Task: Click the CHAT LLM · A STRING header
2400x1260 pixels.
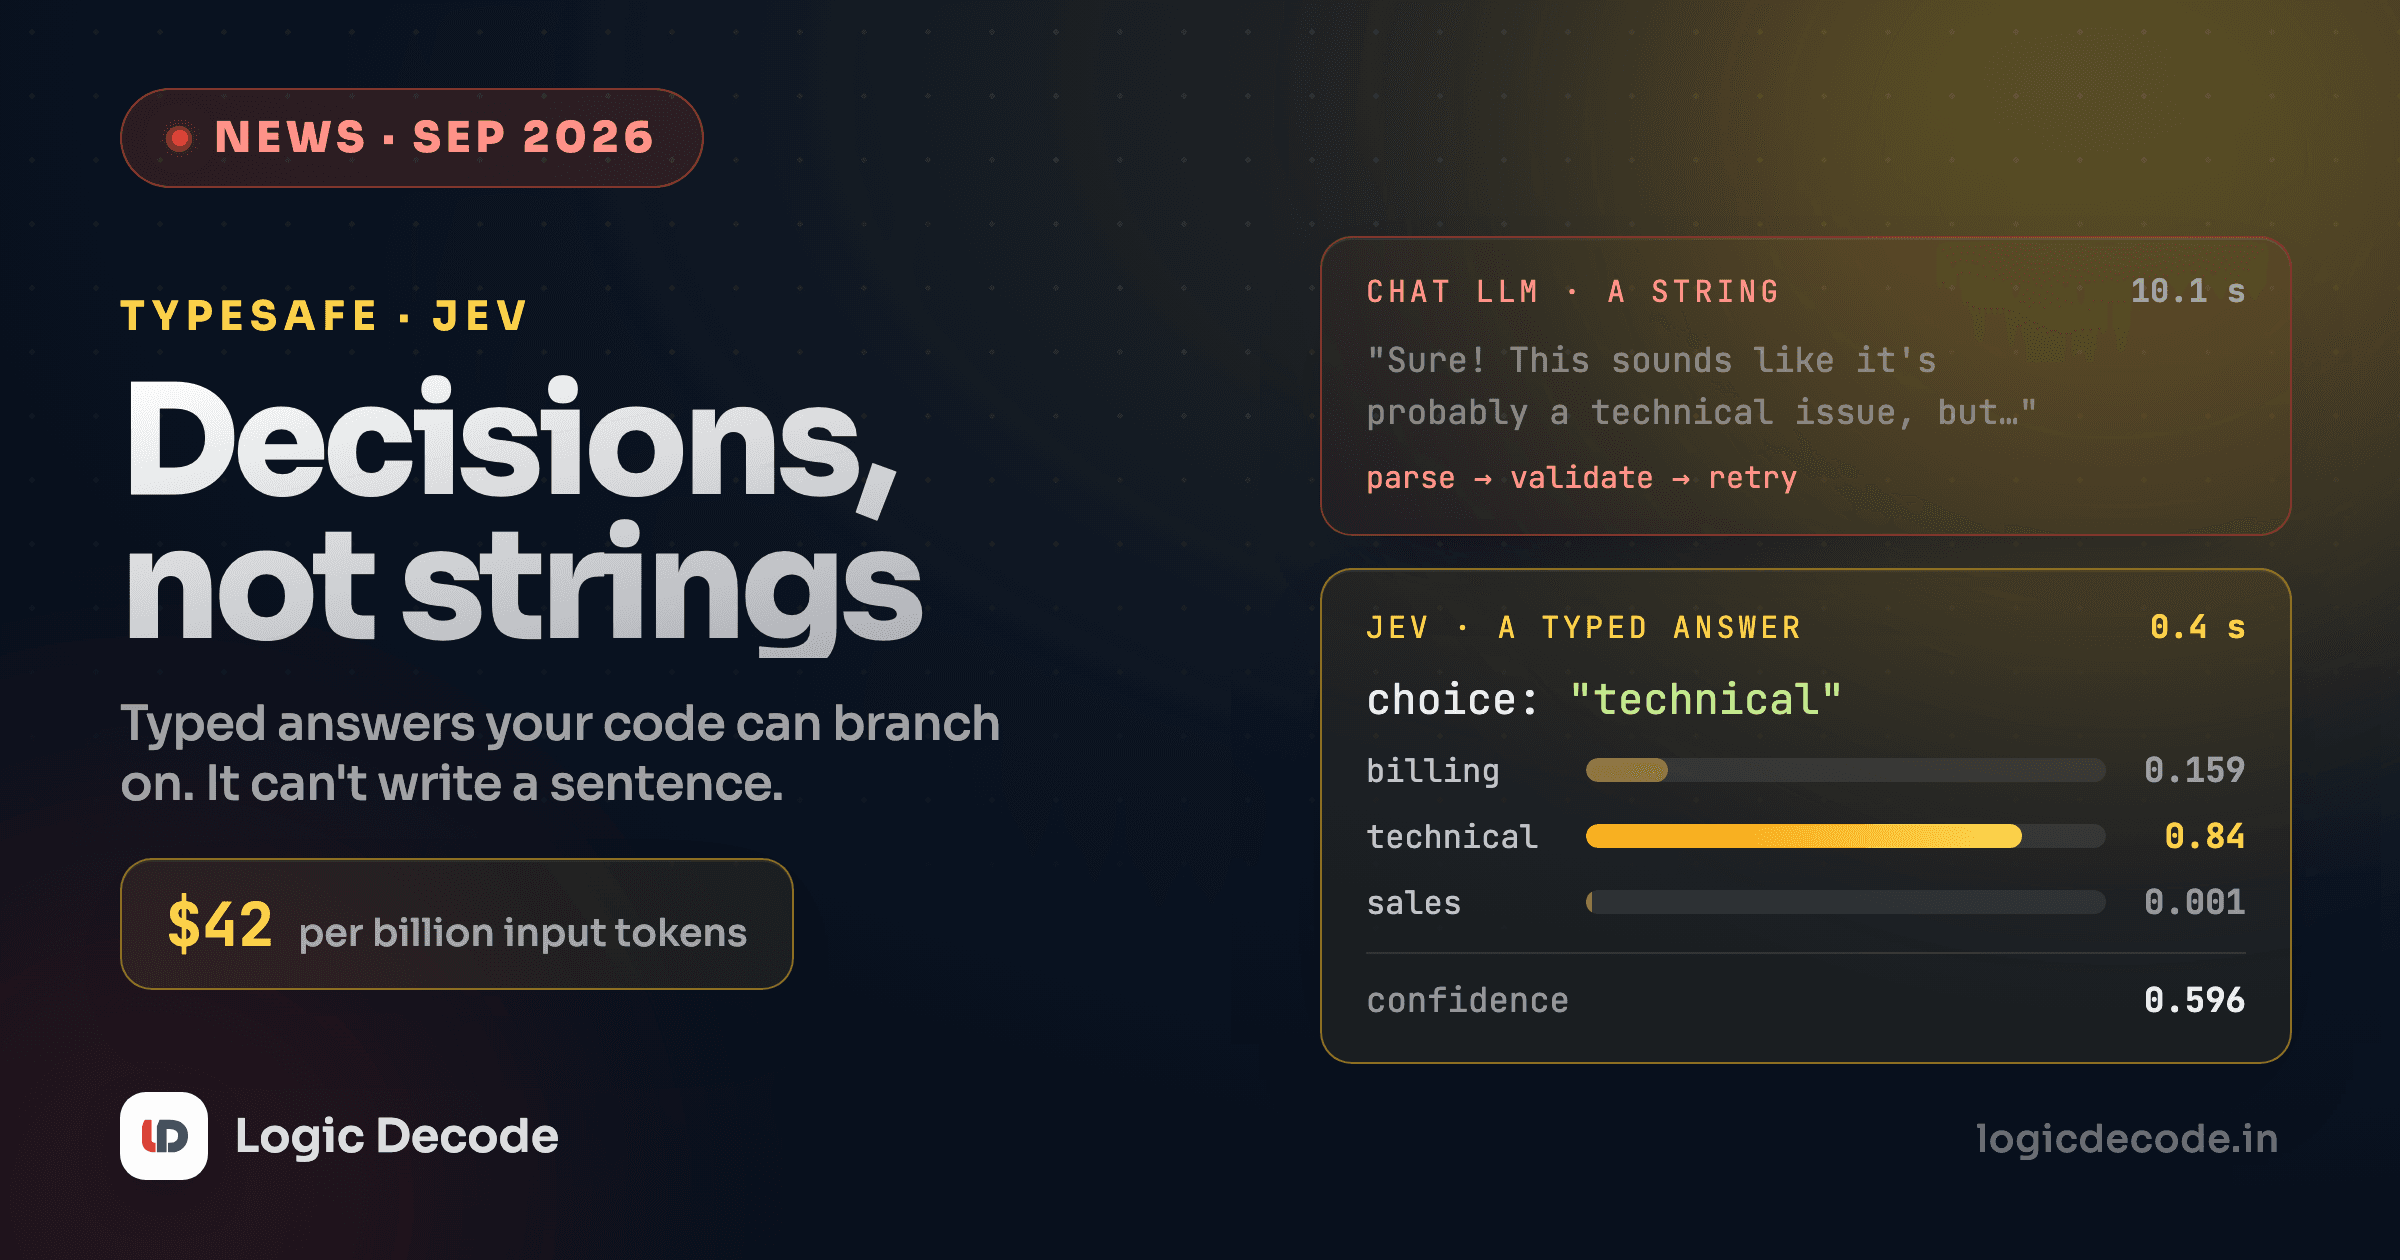Action: pyautogui.click(x=1574, y=292)
